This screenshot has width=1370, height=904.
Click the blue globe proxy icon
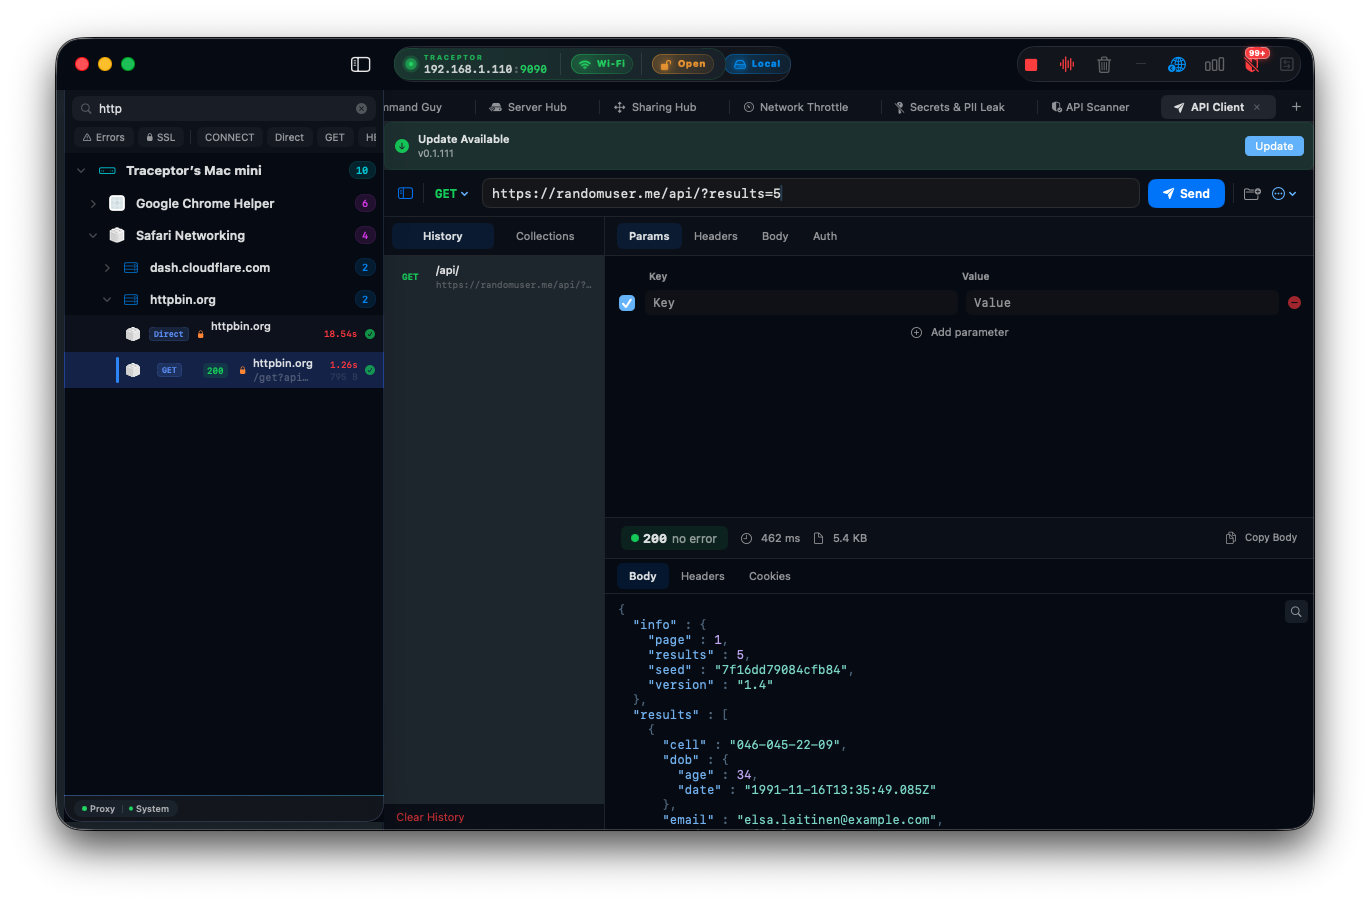click(x=1177, y=65)
